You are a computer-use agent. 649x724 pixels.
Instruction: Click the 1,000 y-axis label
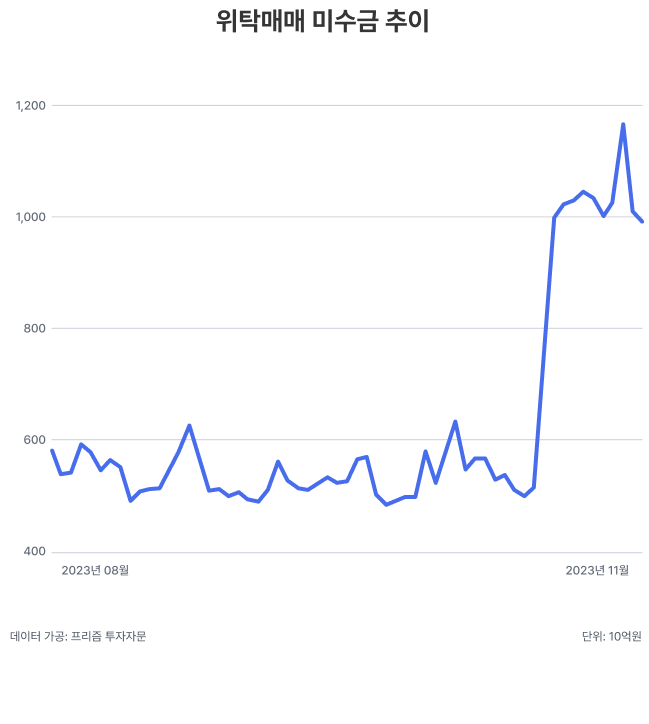31,217
